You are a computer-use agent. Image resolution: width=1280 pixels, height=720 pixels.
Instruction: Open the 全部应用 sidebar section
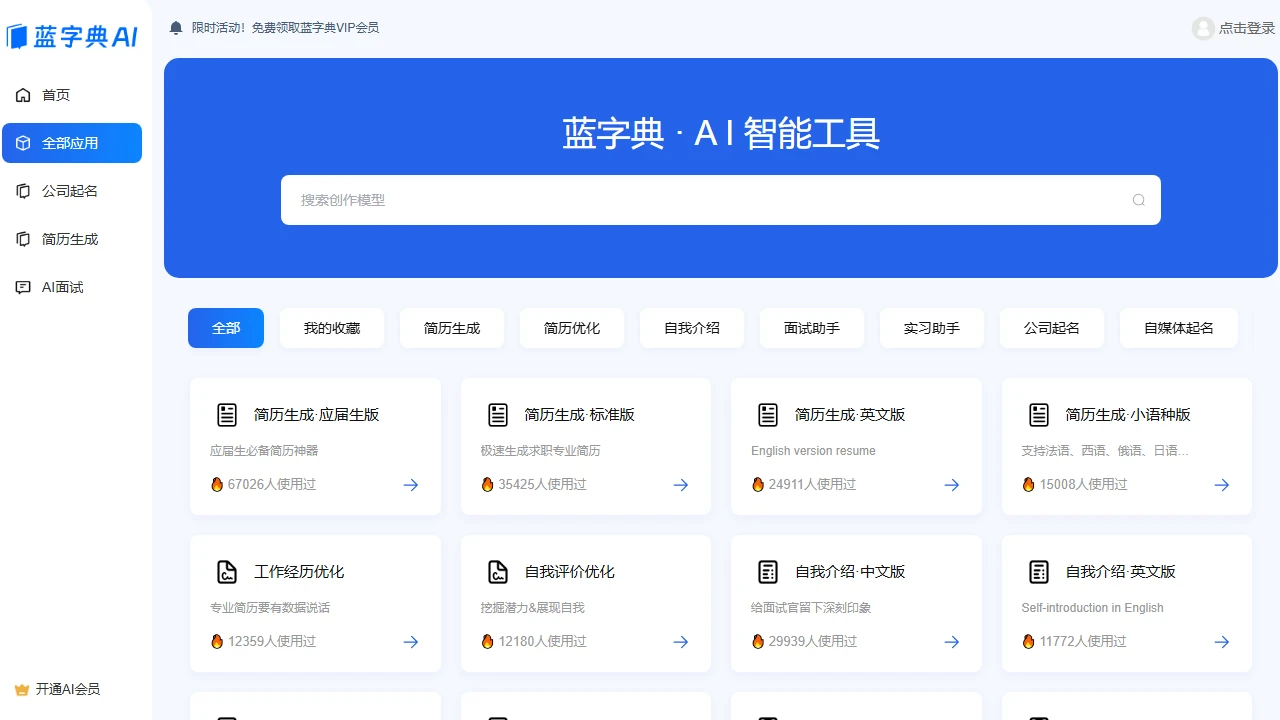[x=72, y=143]
